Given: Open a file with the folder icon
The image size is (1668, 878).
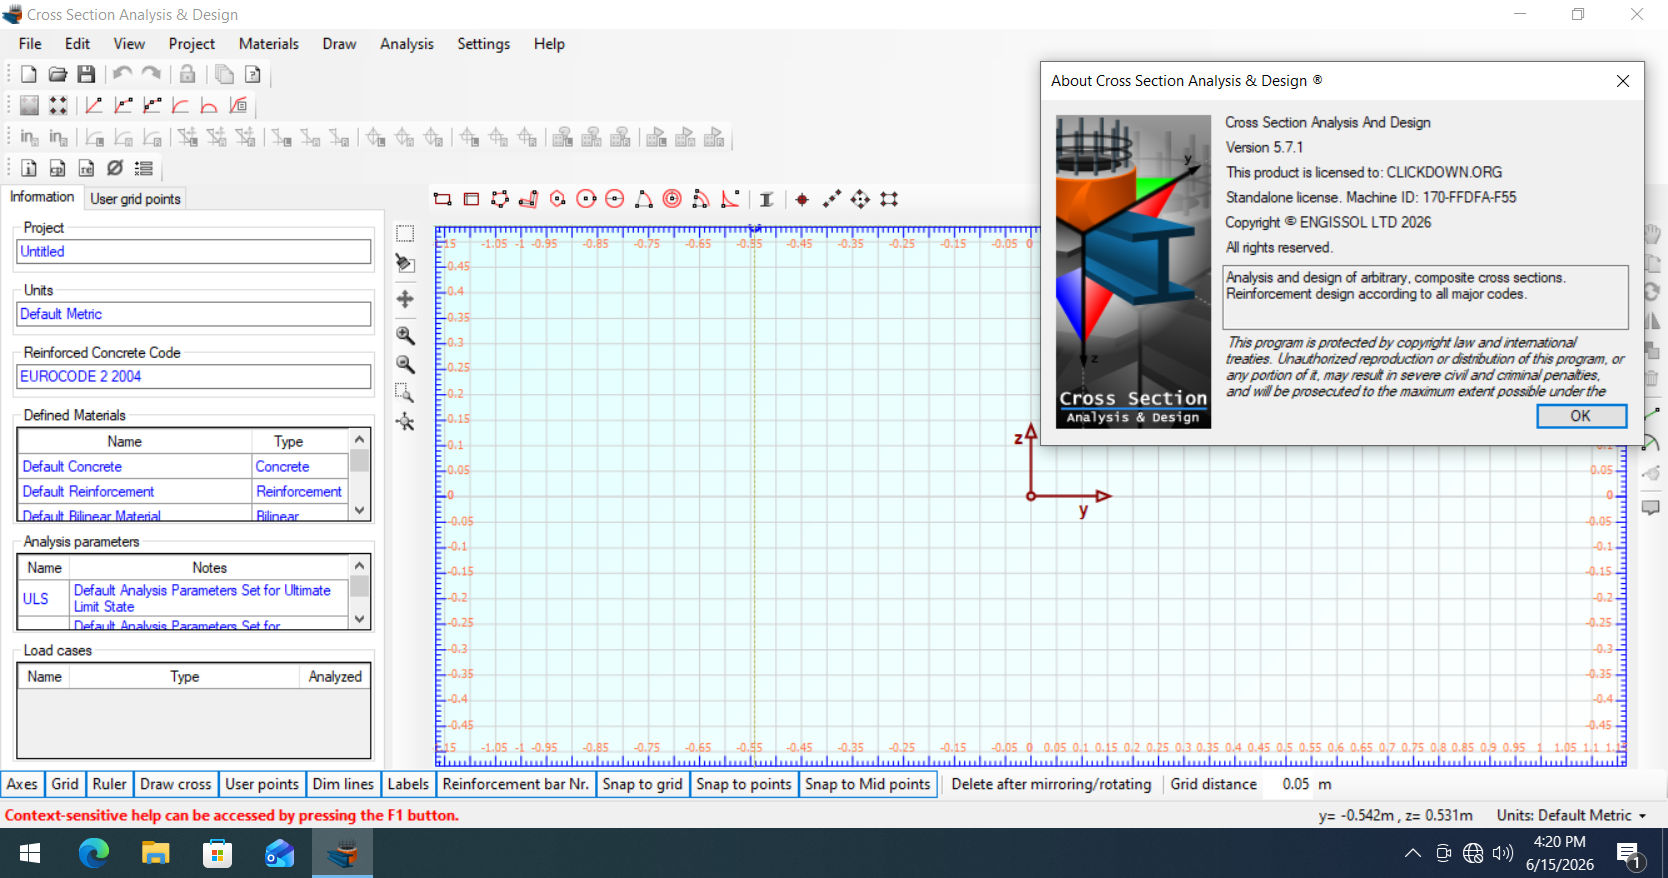Looking at the screenshot, I should click(58, 74).
